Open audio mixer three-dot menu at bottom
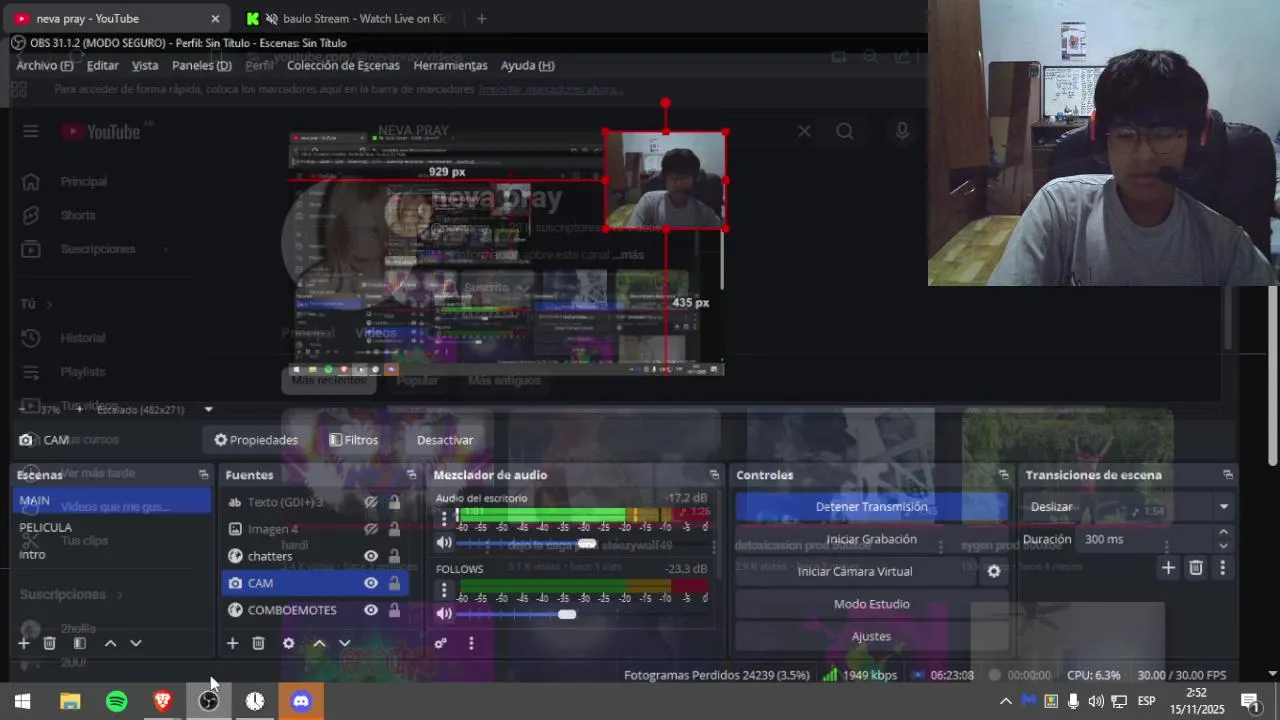 pyautogui.click(x=471, y=643)
